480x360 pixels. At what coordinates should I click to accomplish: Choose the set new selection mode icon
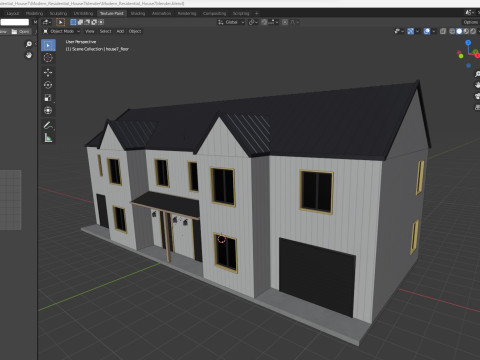(x=73, y=22)
